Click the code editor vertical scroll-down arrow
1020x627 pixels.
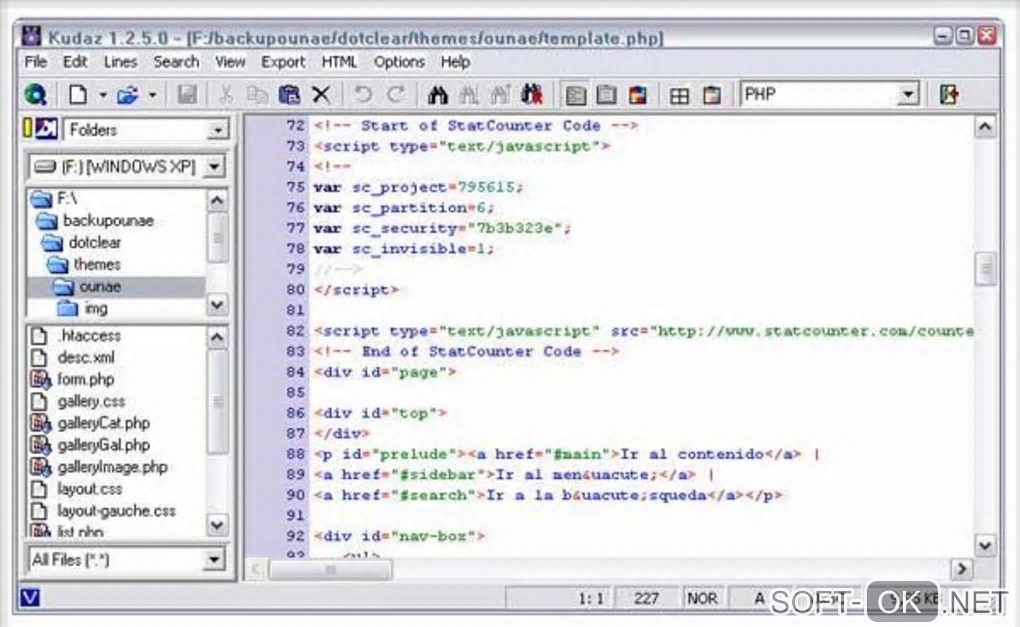(985, 545)
